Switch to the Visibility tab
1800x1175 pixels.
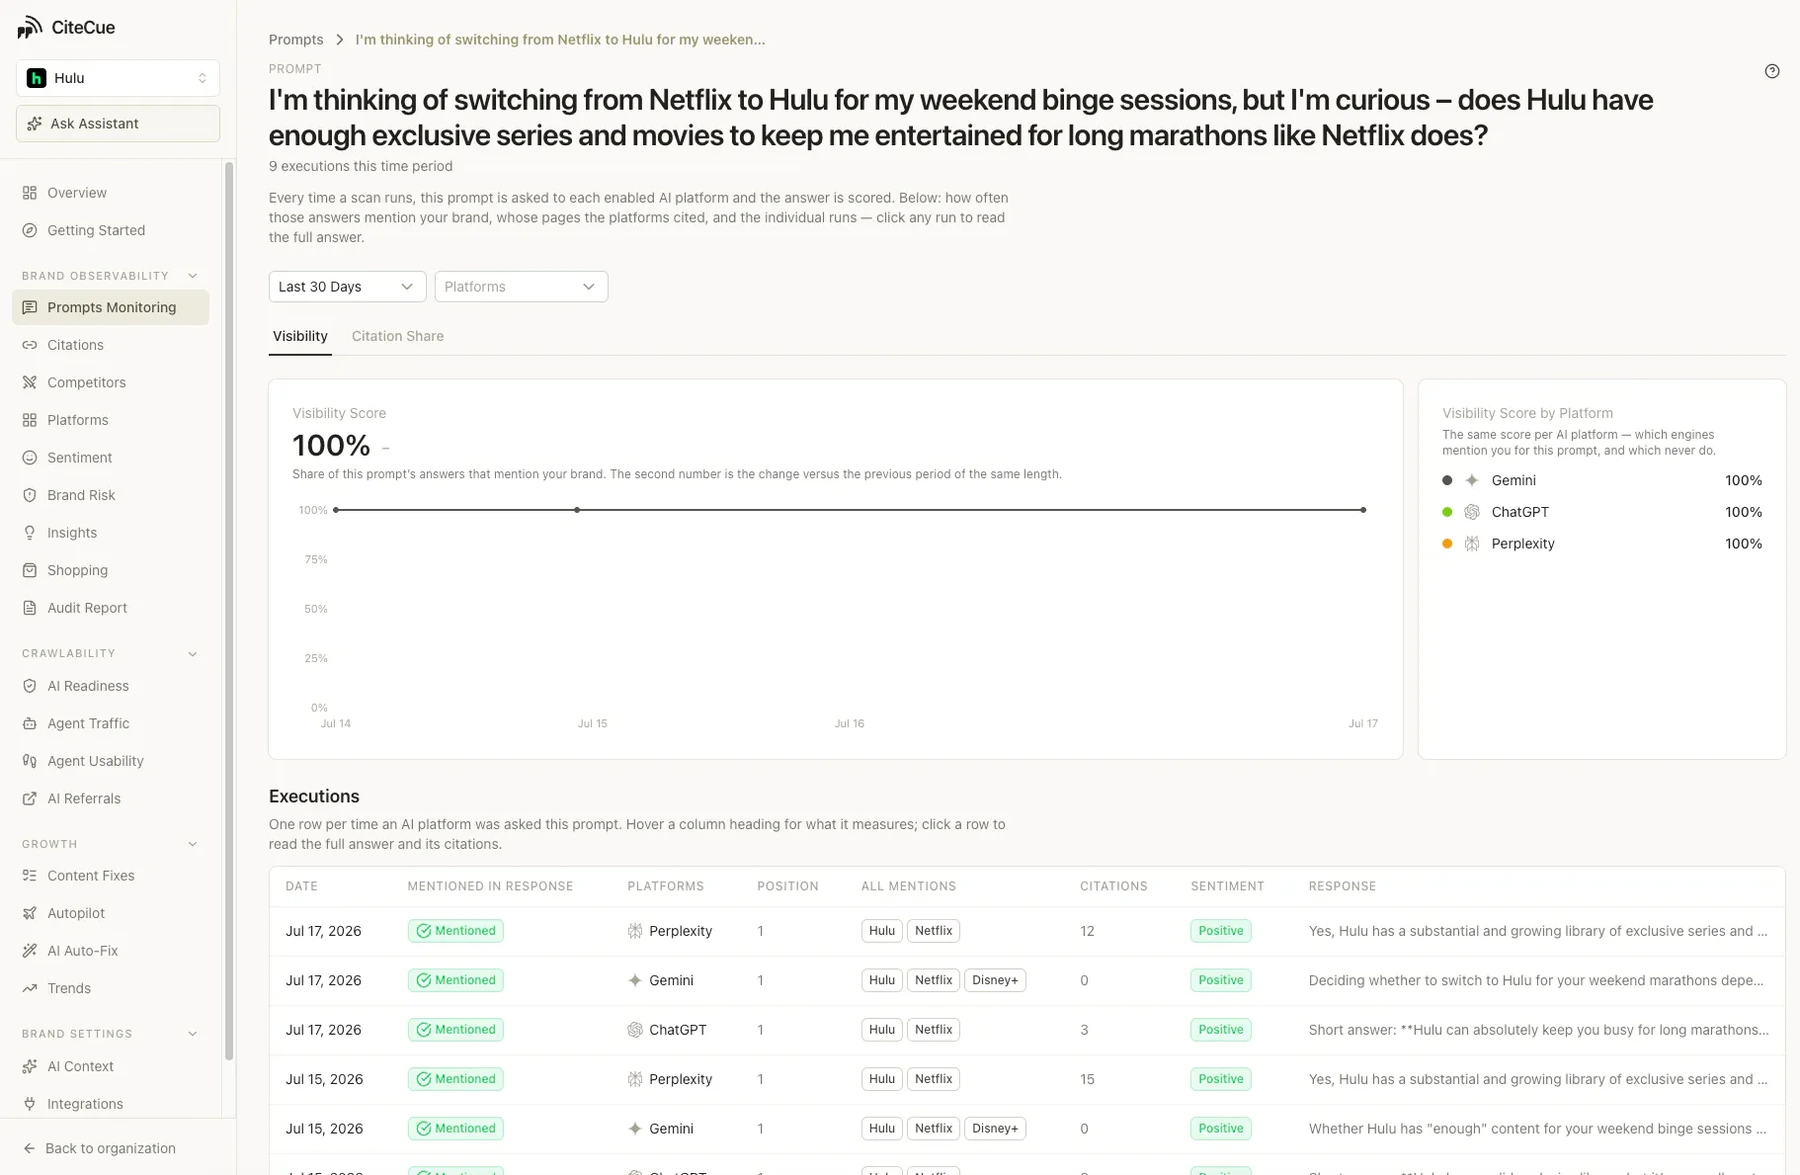[300, 336]
